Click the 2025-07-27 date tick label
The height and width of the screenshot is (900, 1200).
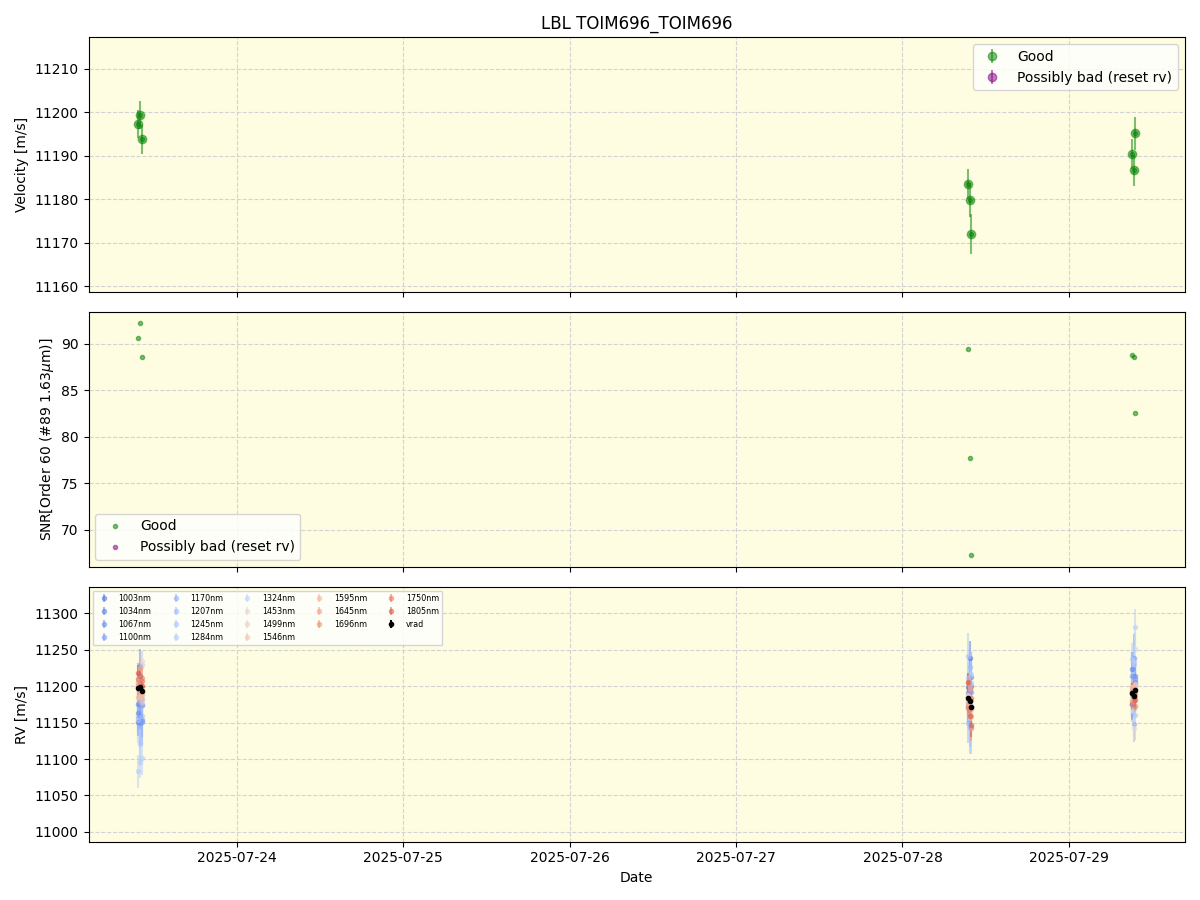tap(736, 857)
